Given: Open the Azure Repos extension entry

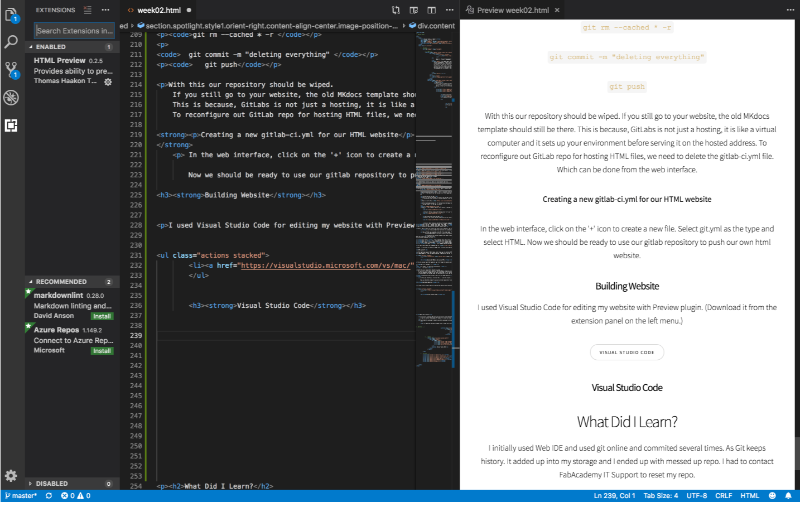Looking at the screenshot, I should [72, 340].
